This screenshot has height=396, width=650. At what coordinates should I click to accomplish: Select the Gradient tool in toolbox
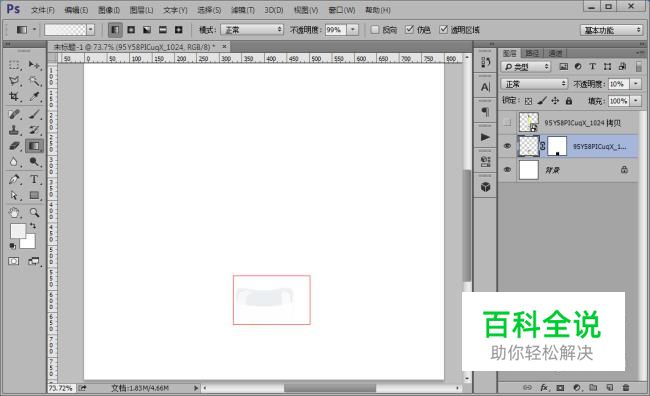tap(34, 146)
